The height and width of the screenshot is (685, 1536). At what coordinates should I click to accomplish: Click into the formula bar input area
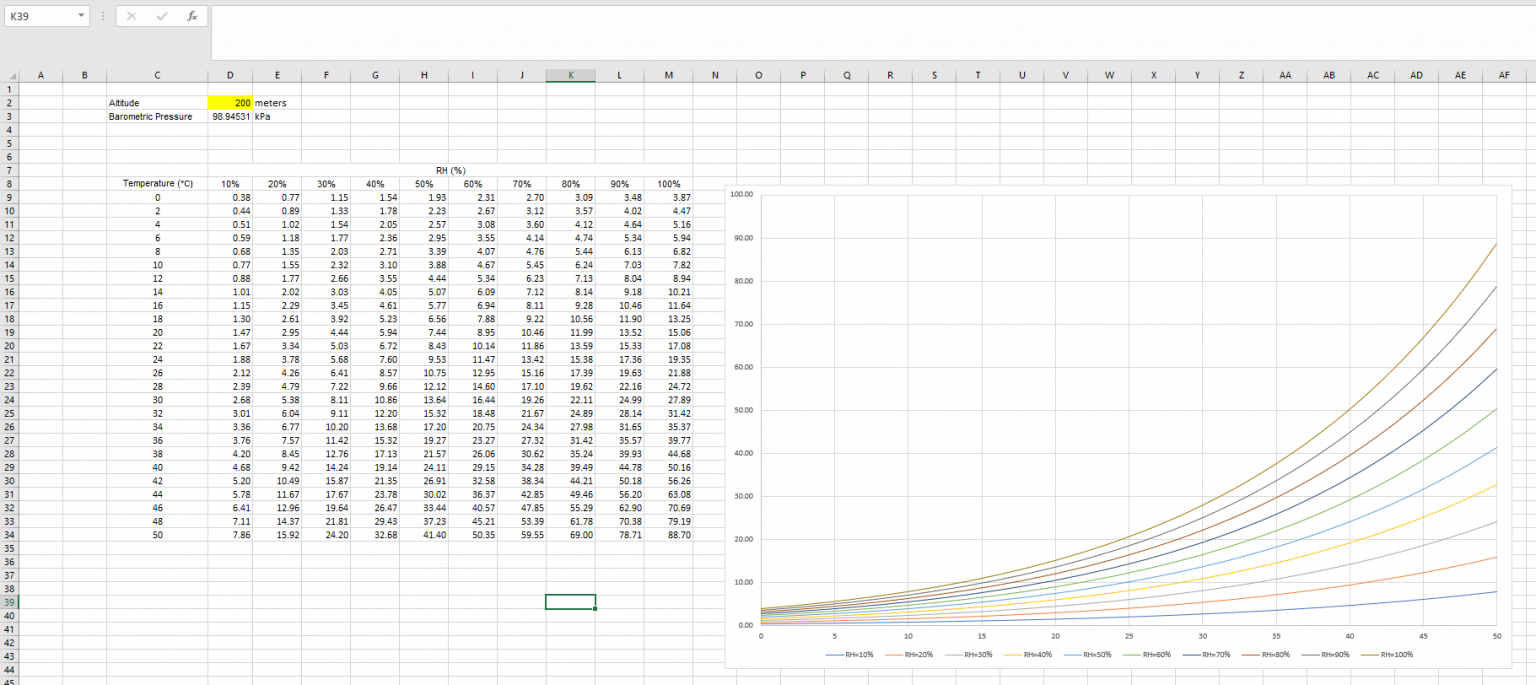coord(872,31)
